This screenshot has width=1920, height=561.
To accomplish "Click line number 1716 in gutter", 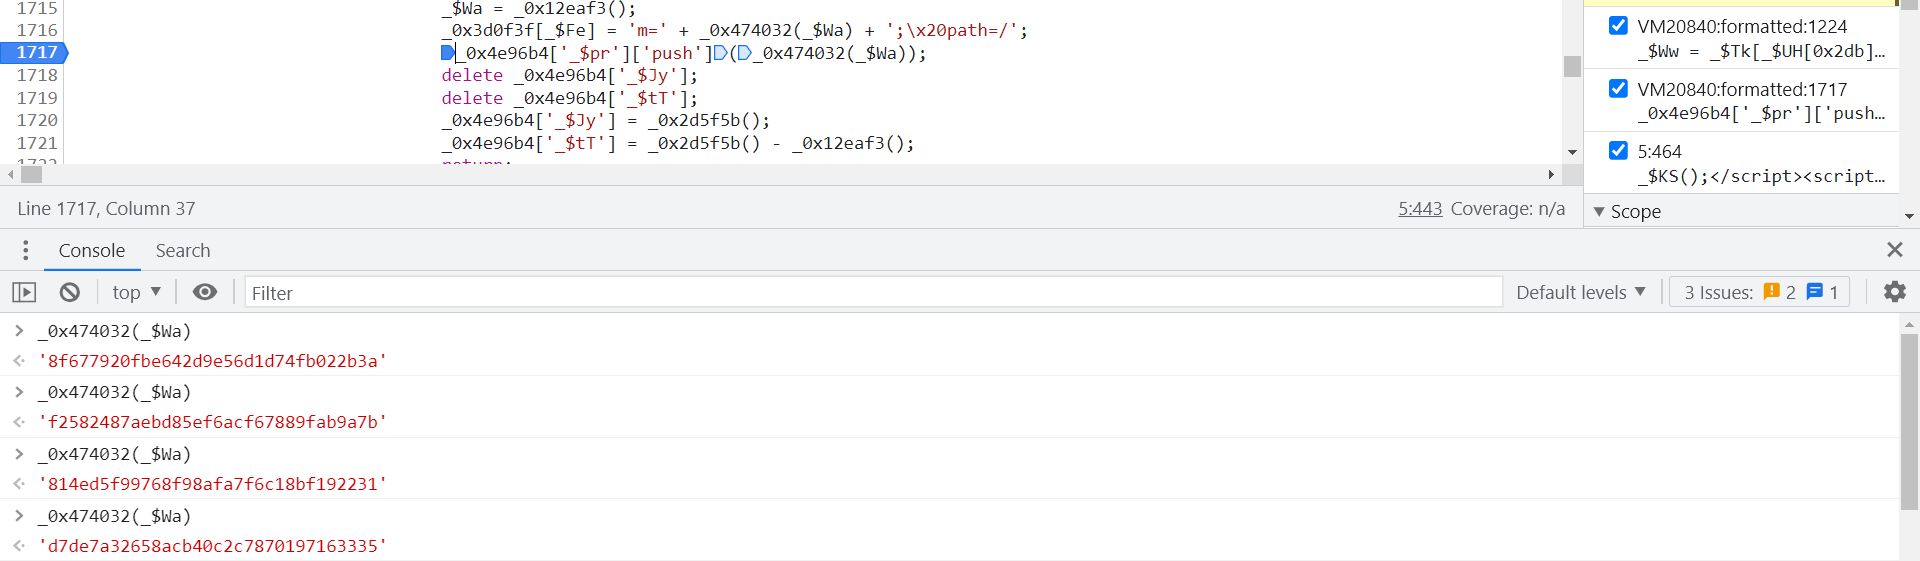I will click(37, 30).
